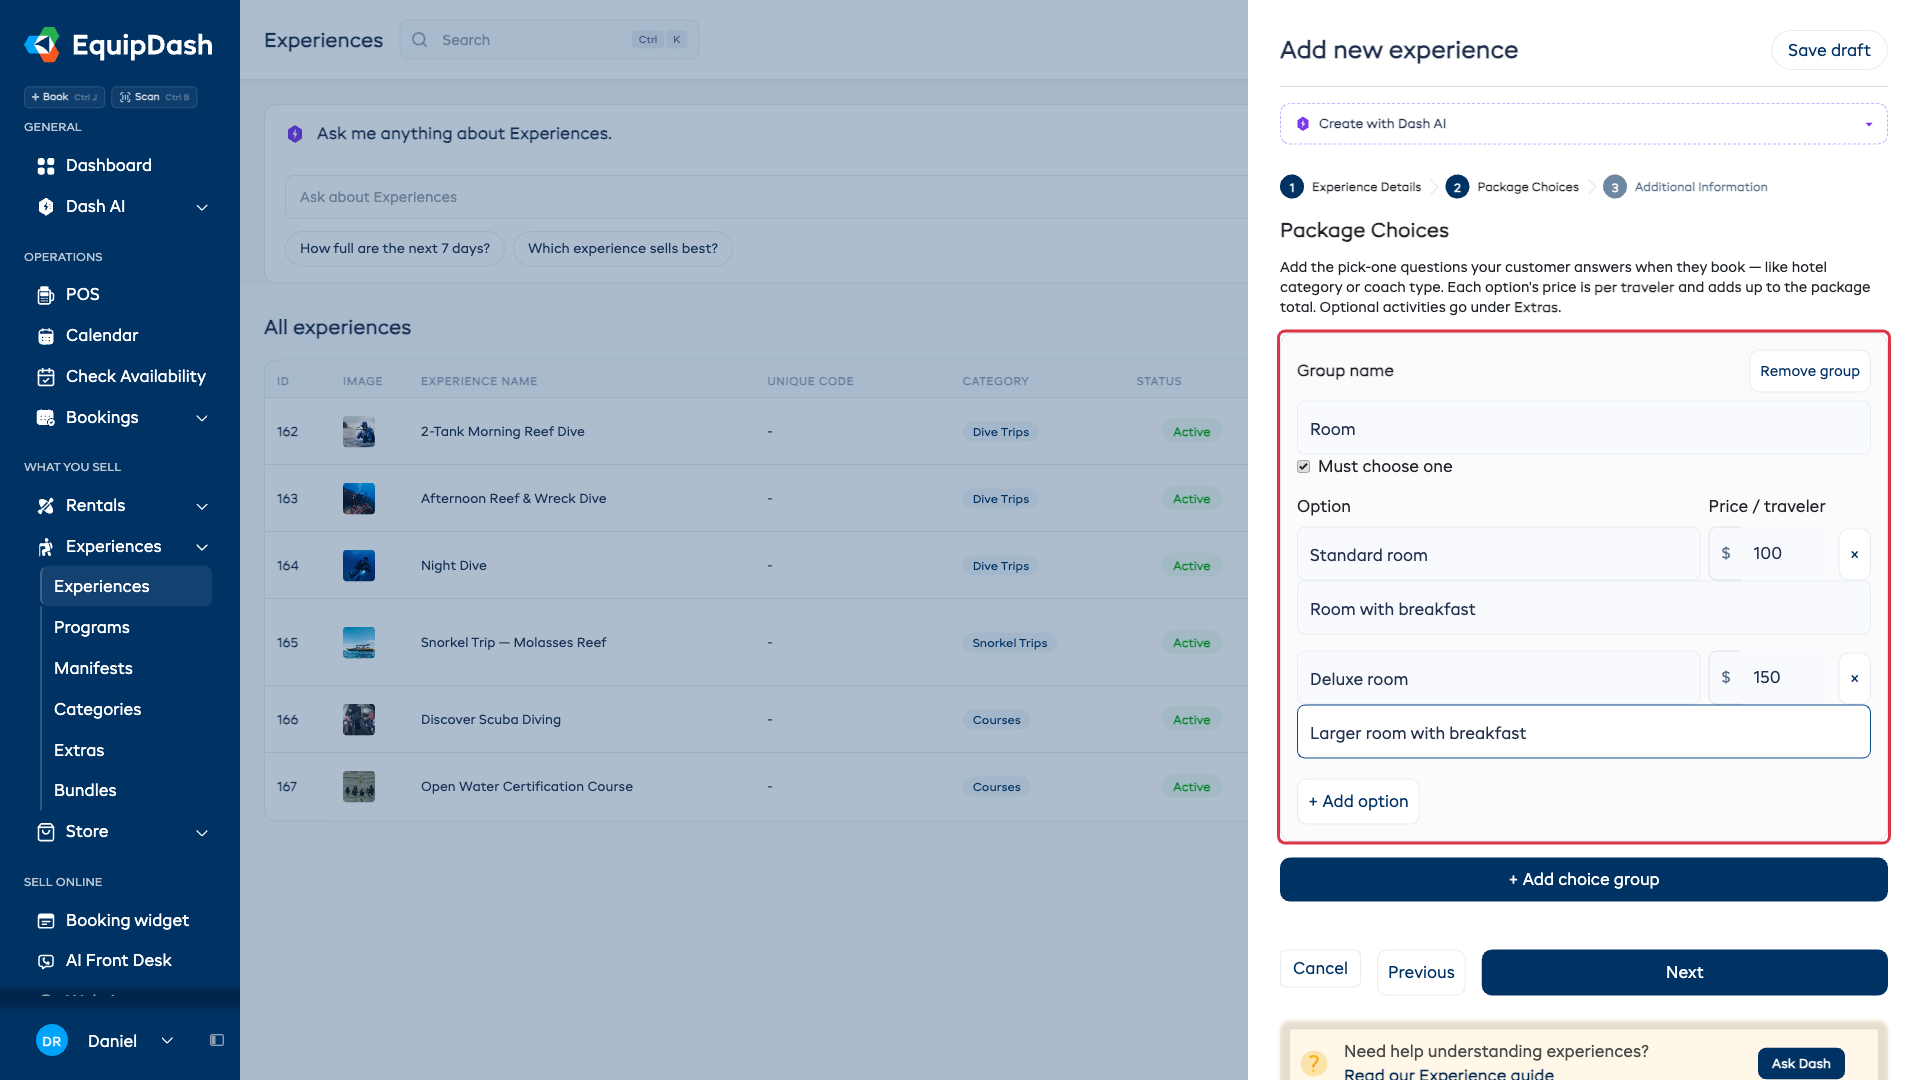Viewport: 1920px width, 1080px height.
Task: Open the Check Availability icon
Action: pos(46,377)
